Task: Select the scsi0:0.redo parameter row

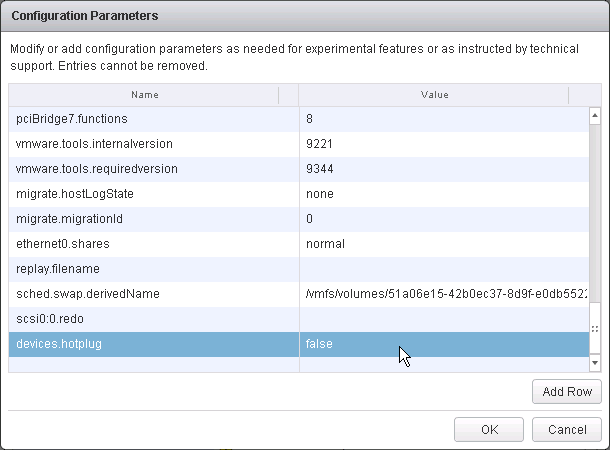Action: (299, 319)
